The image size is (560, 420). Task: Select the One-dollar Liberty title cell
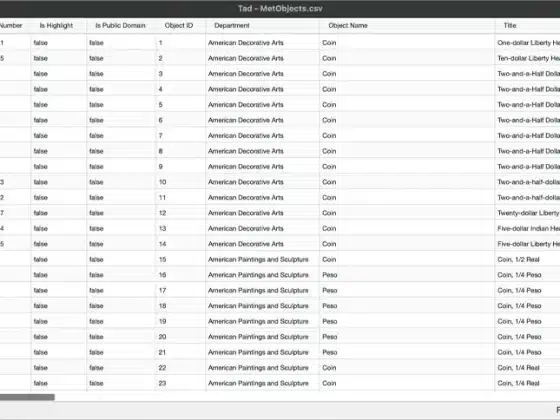pyautogui.click(x=529, y=43)
